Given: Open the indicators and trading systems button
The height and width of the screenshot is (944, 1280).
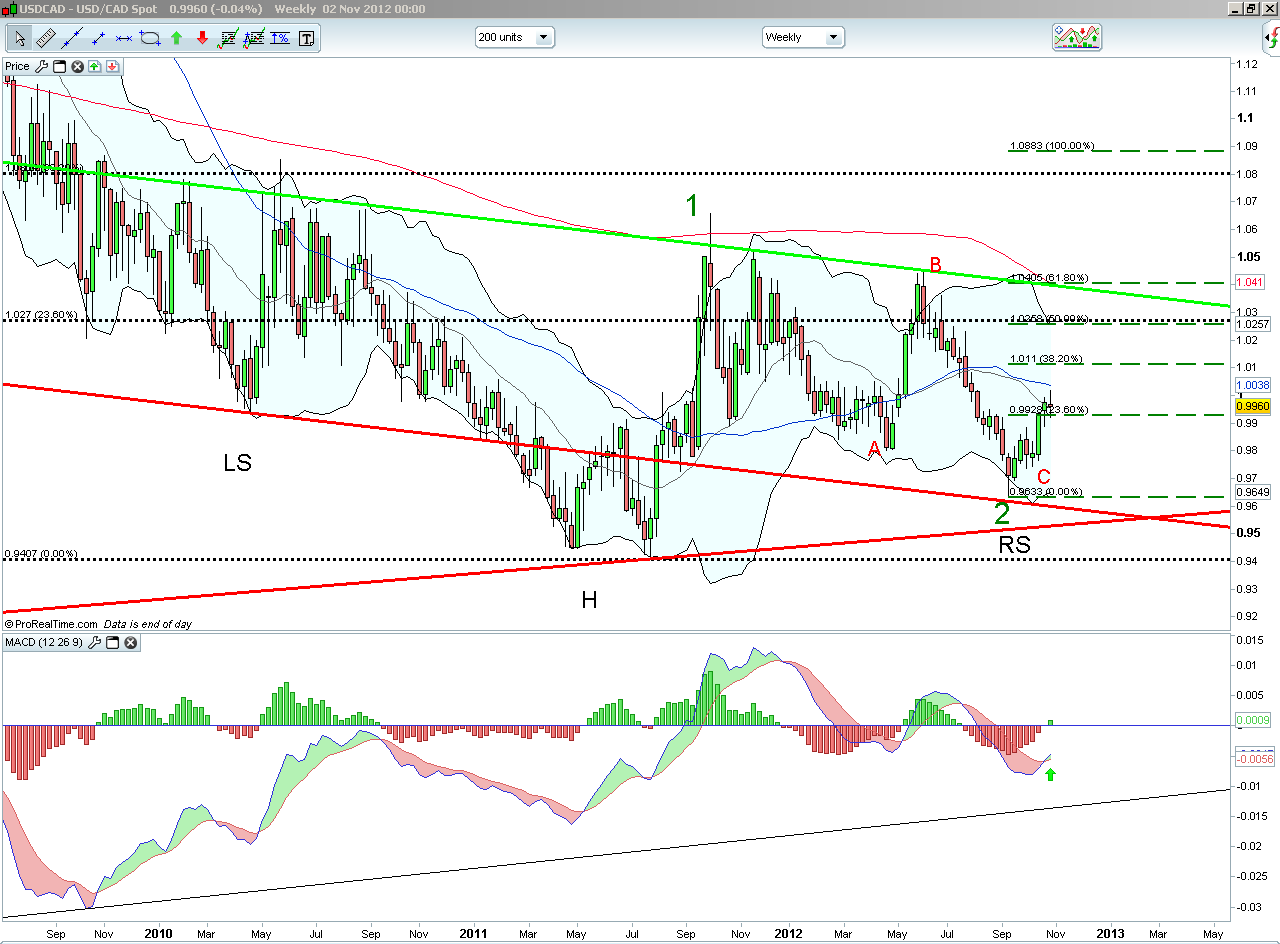Looking at the screenshot, I should (x=1077, y=38).
